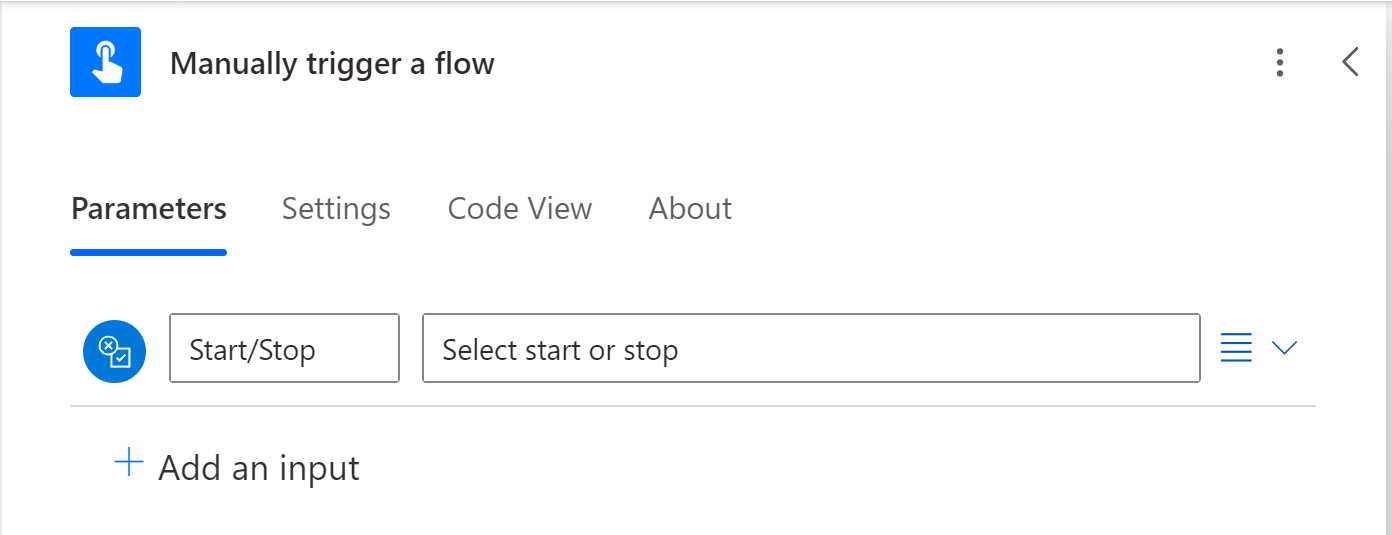Open the Settings tab

[336, 209]
